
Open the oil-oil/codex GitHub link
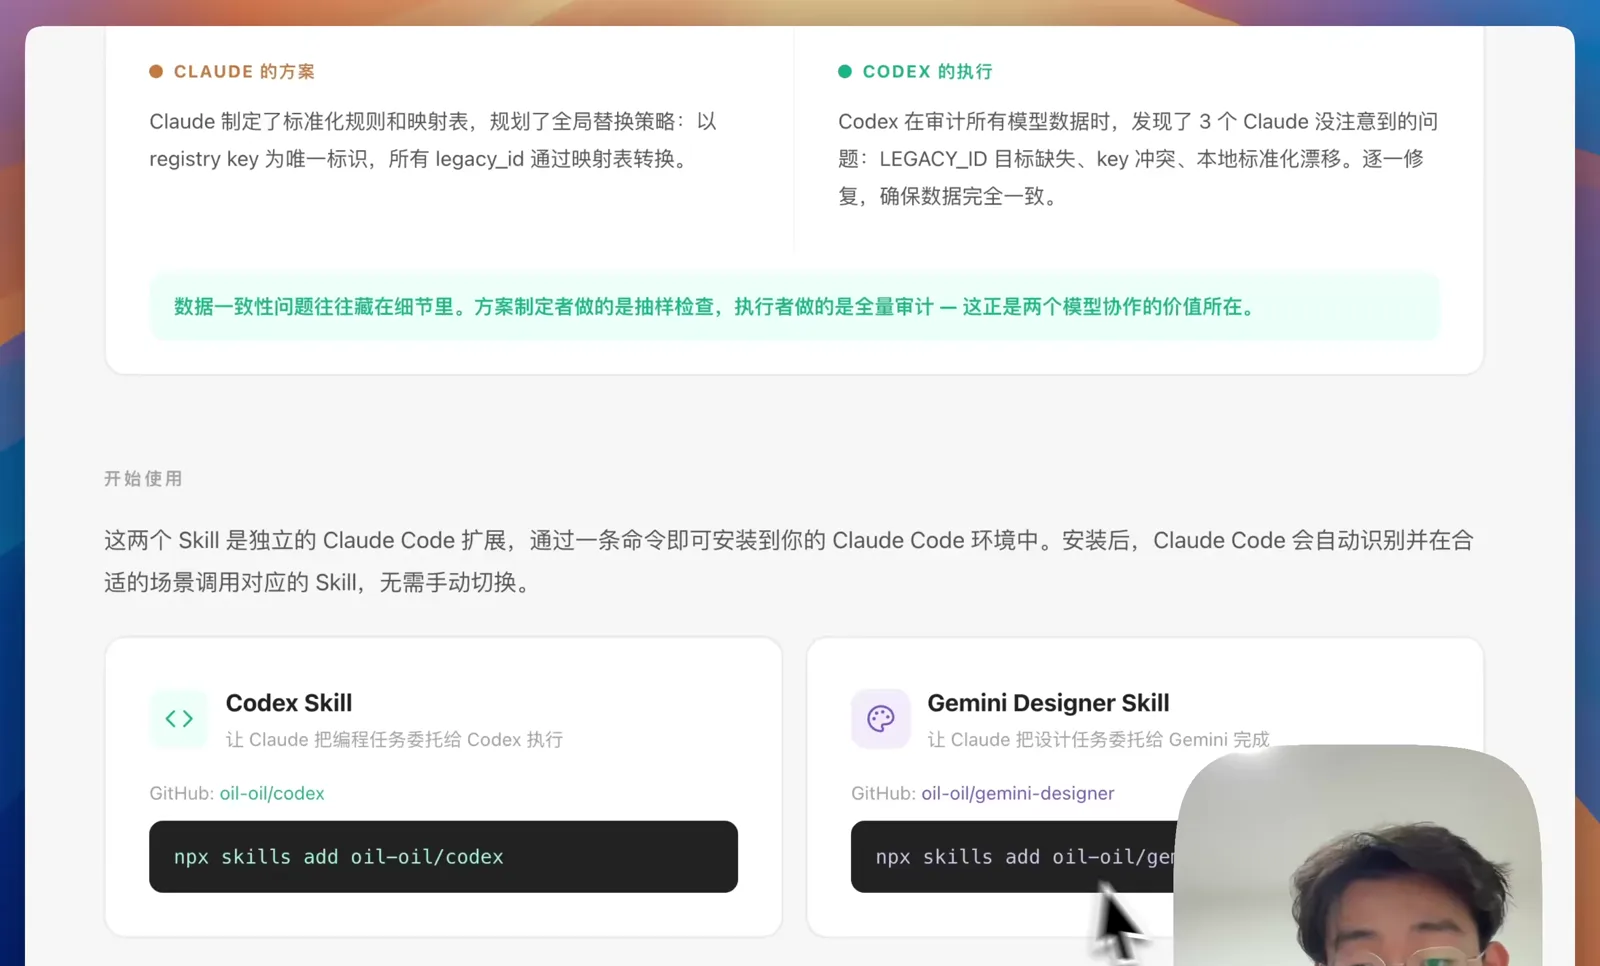pyautogui.click(x=272, y=793)
